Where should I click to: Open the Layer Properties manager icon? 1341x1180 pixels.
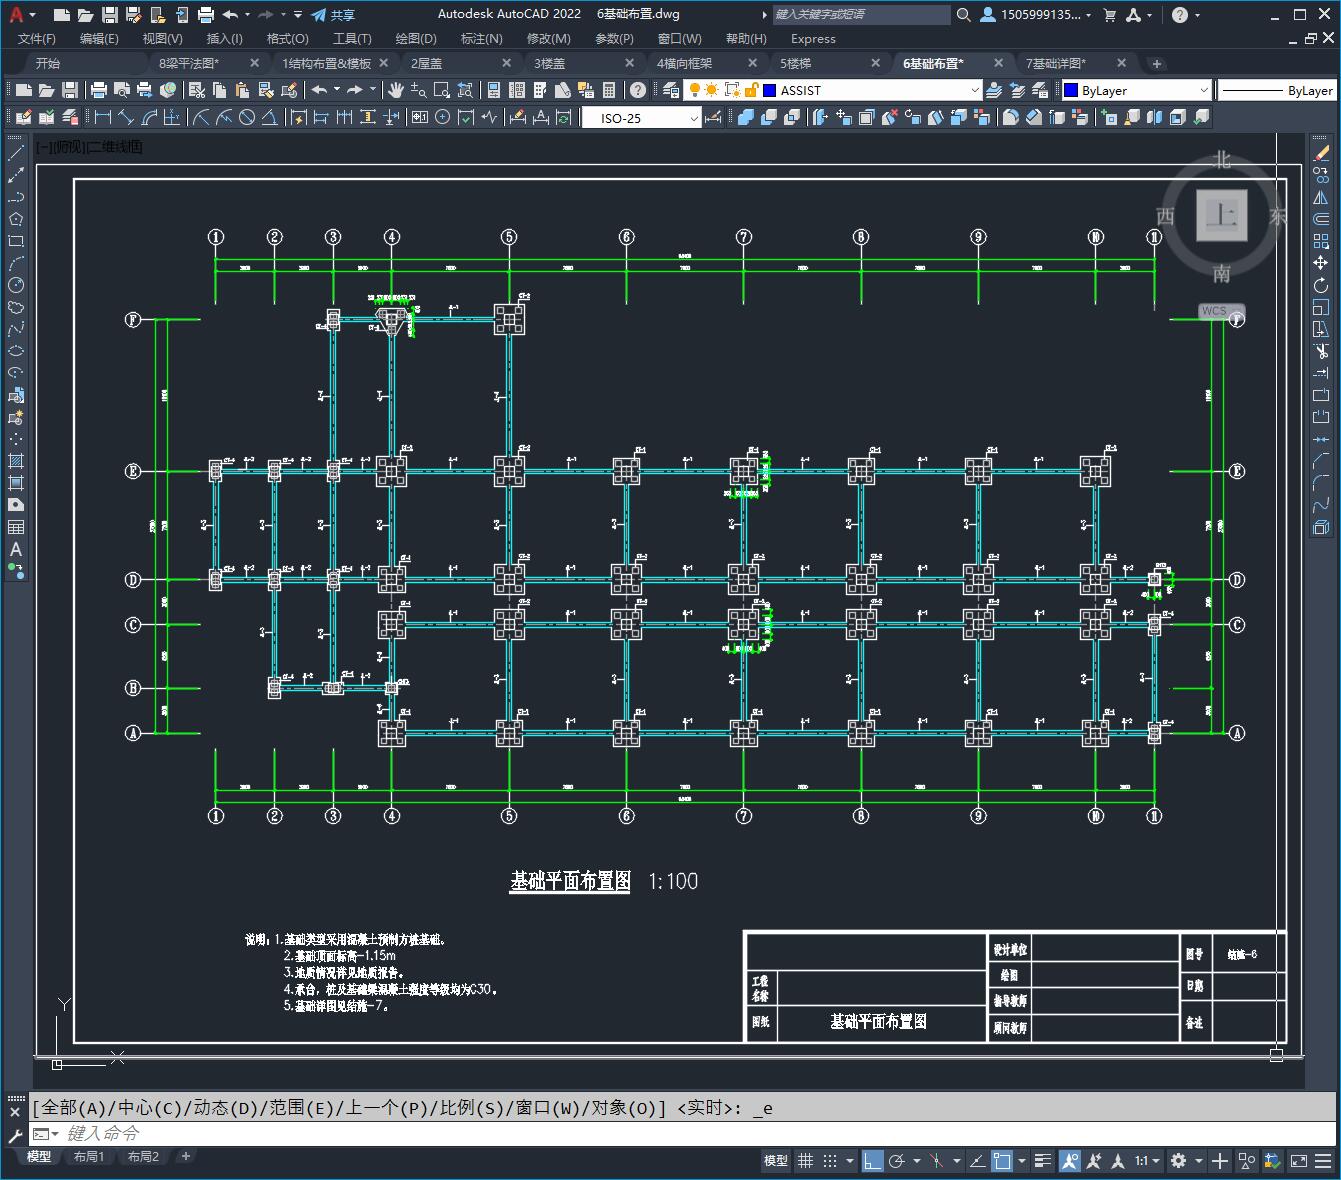point(670,90)
